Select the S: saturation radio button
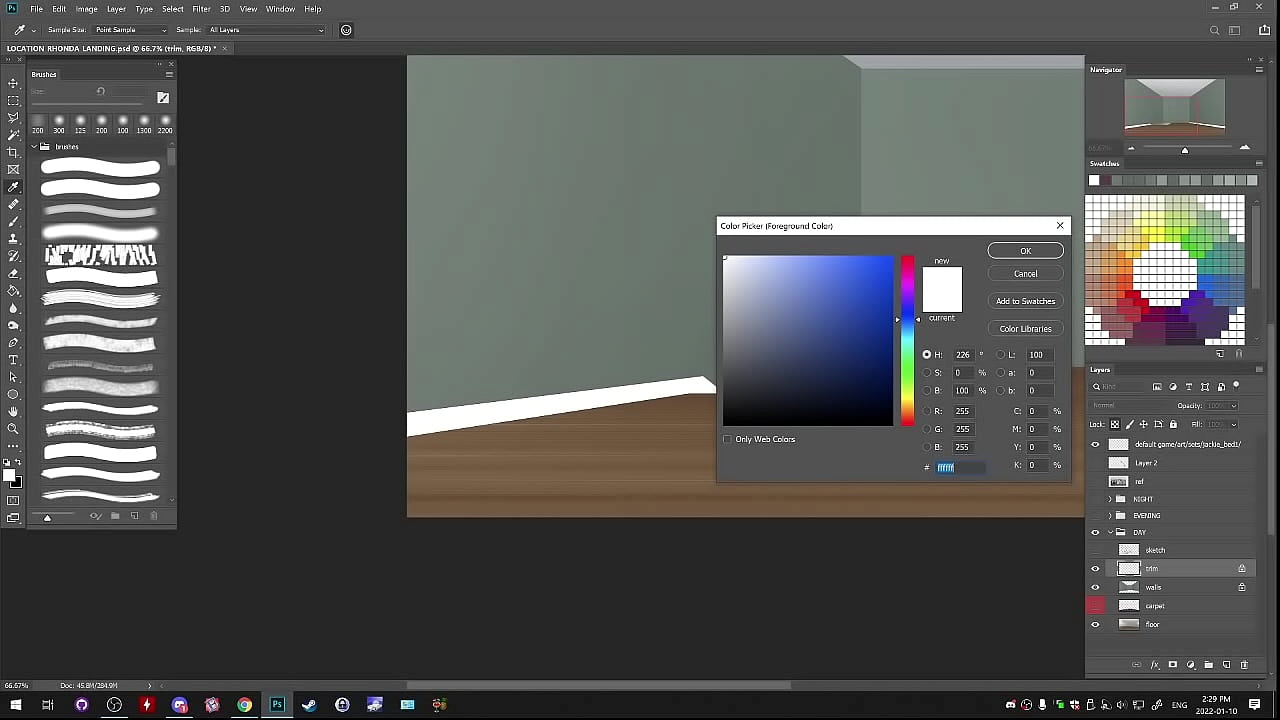The height and width of the screenshot is (720, 1280). (x=927, y=373)
